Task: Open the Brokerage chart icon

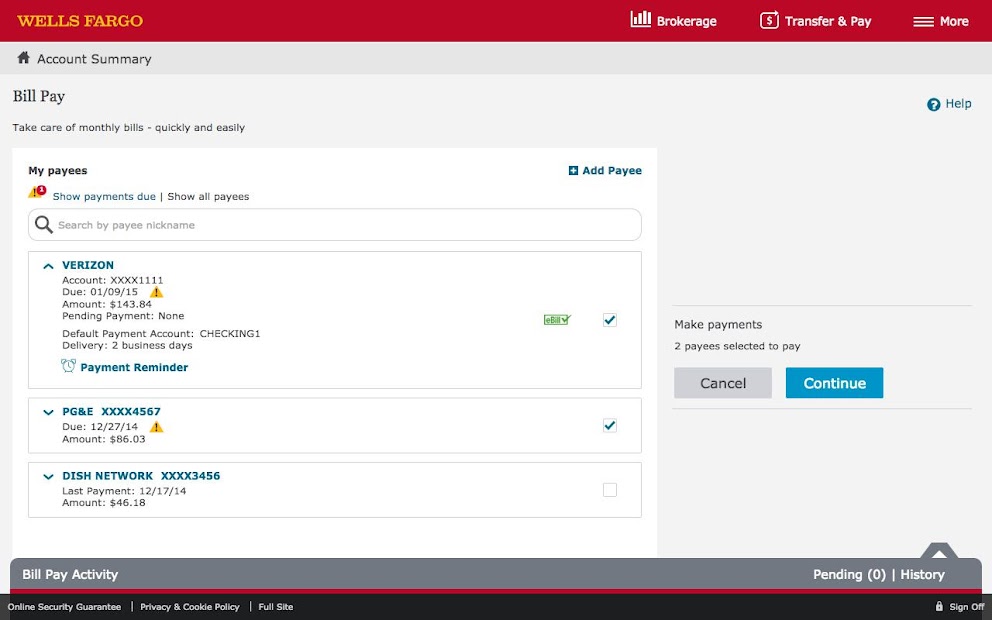Action: [640, 19]
